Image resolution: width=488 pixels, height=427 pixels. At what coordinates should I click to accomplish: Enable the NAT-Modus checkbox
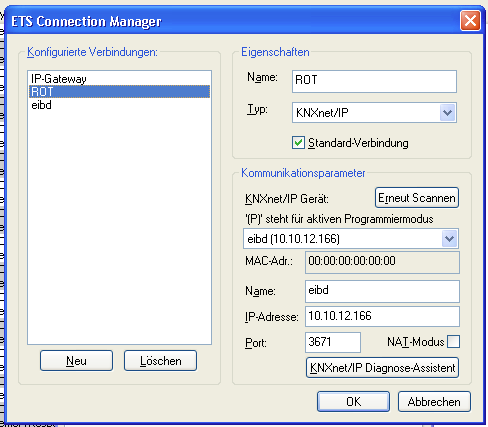[454, 342]
